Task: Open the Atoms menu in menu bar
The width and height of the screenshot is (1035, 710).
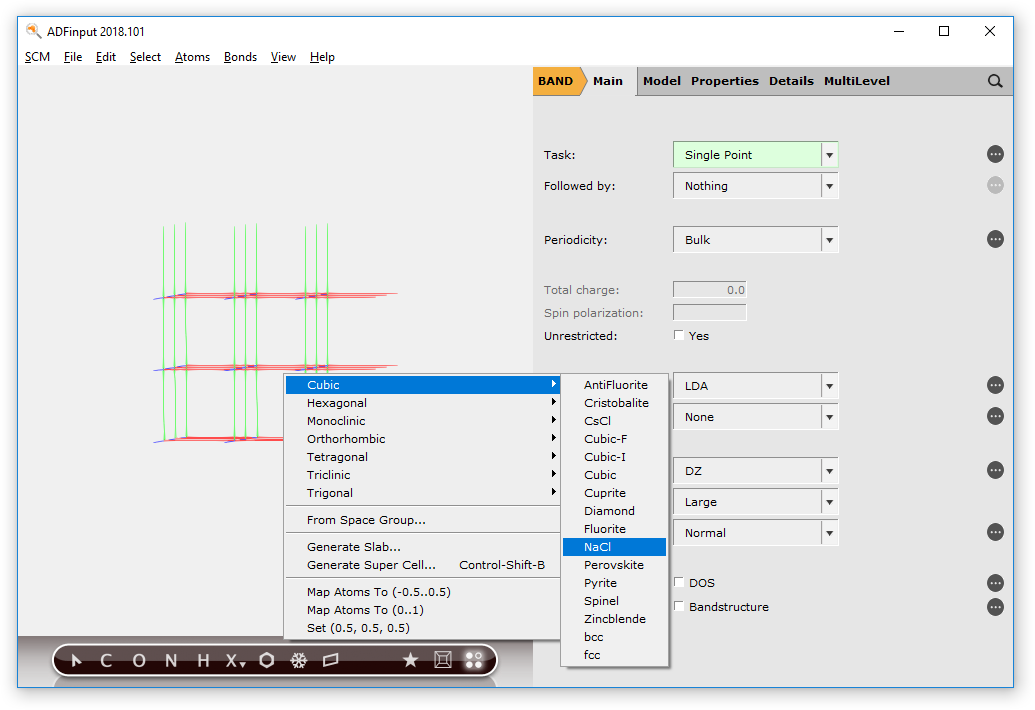Action: point(192,57)
